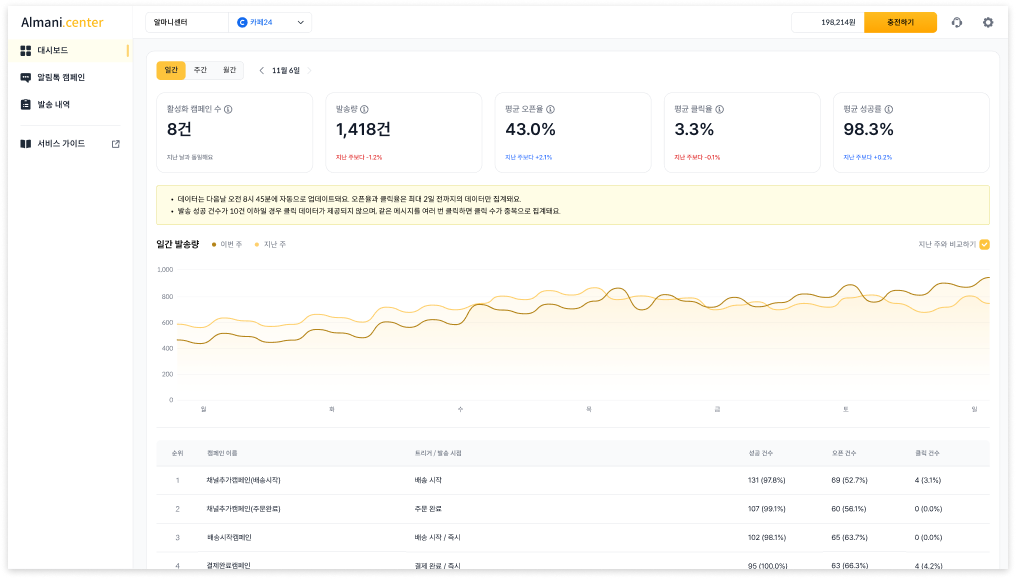Screen dimensions: 1016x580
Task: Click the 충전하기 button
Action: pyautogui.click(x=900, y=22)
